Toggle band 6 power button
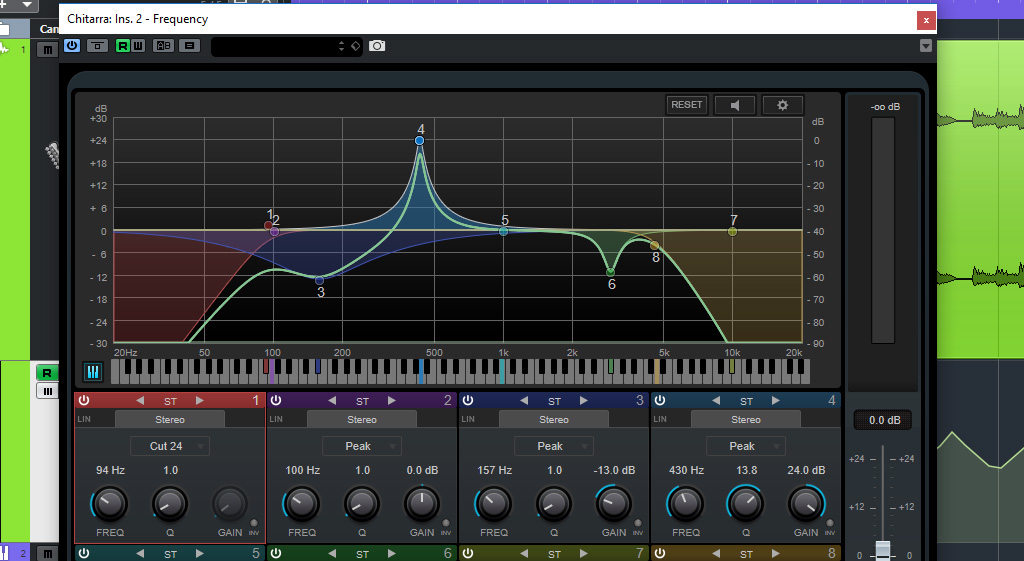The height and width of the screenshot is (561, 1024). click(276, 553)
